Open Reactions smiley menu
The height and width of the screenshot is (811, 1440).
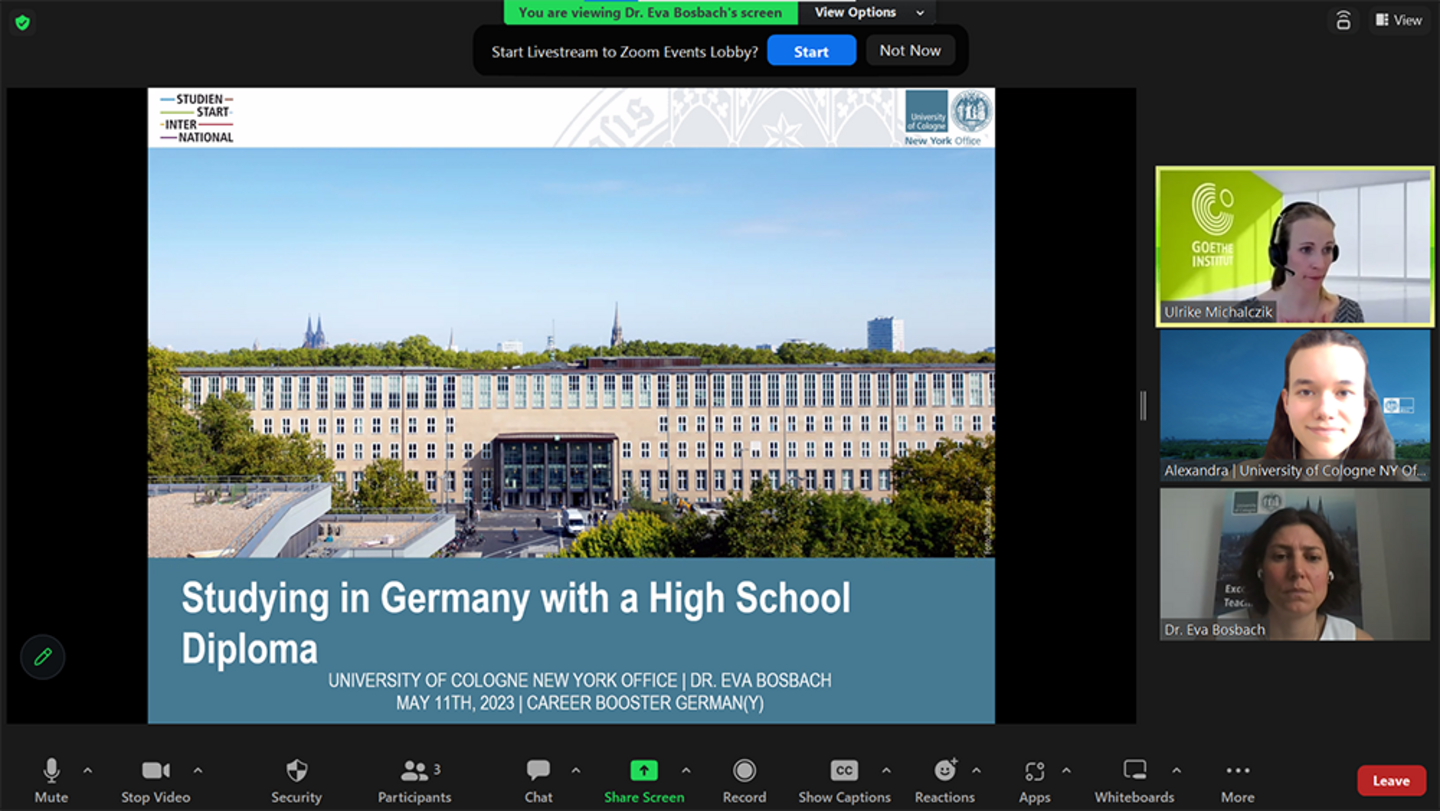click(945, 780)
